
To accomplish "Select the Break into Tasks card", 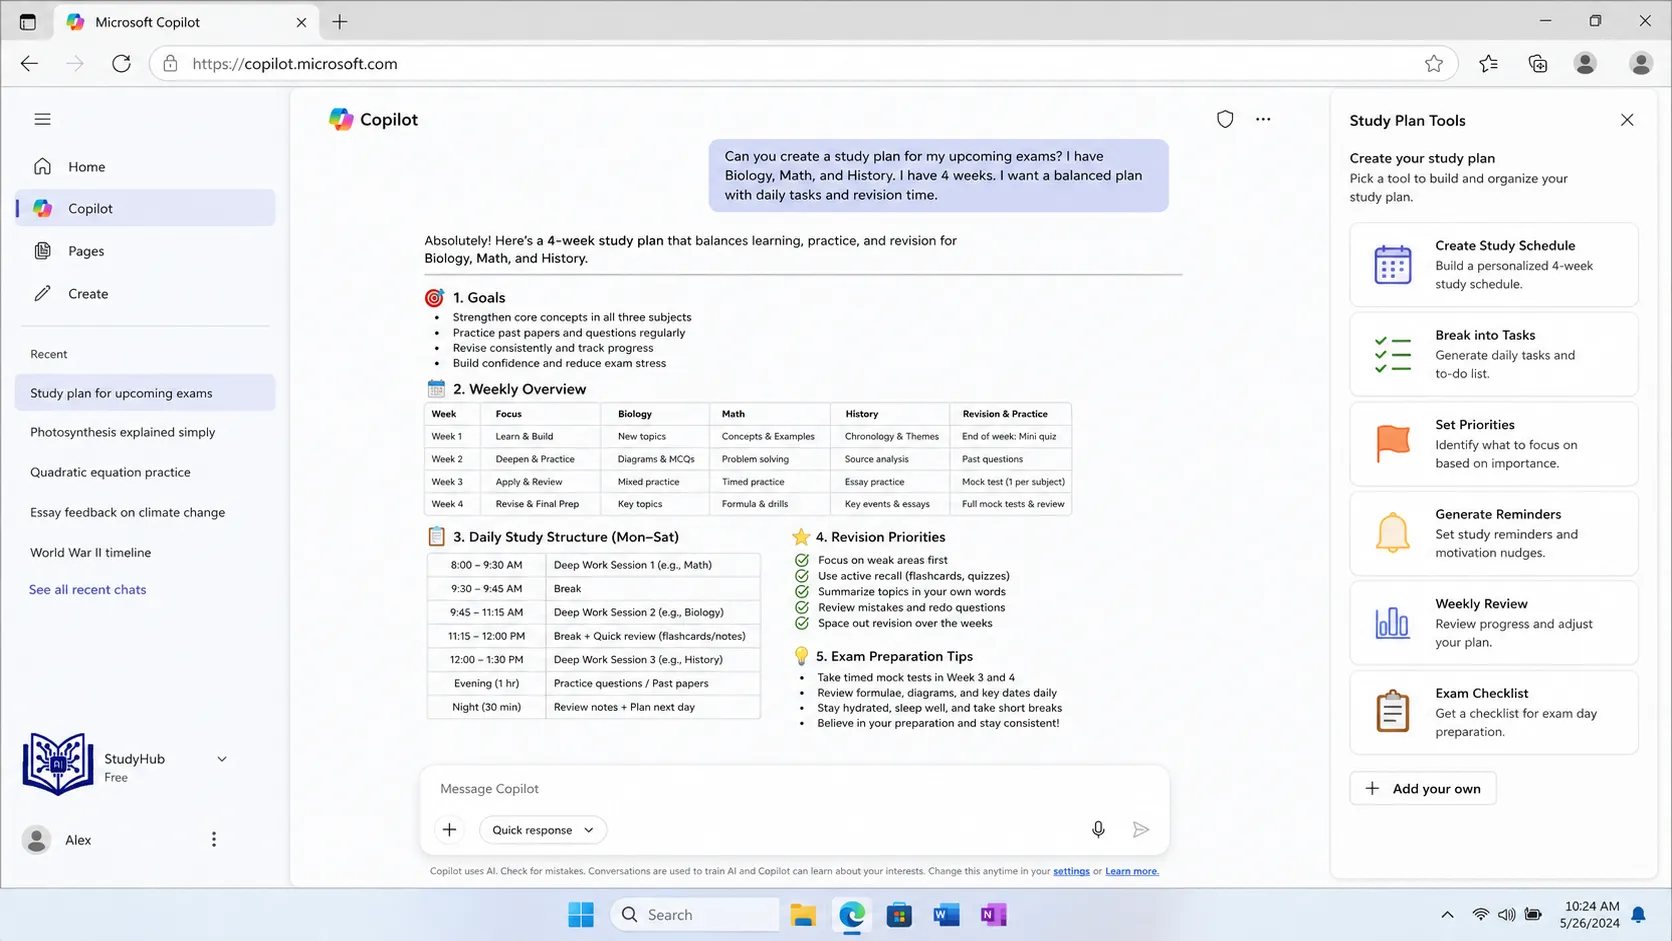I will (1493, 354).
